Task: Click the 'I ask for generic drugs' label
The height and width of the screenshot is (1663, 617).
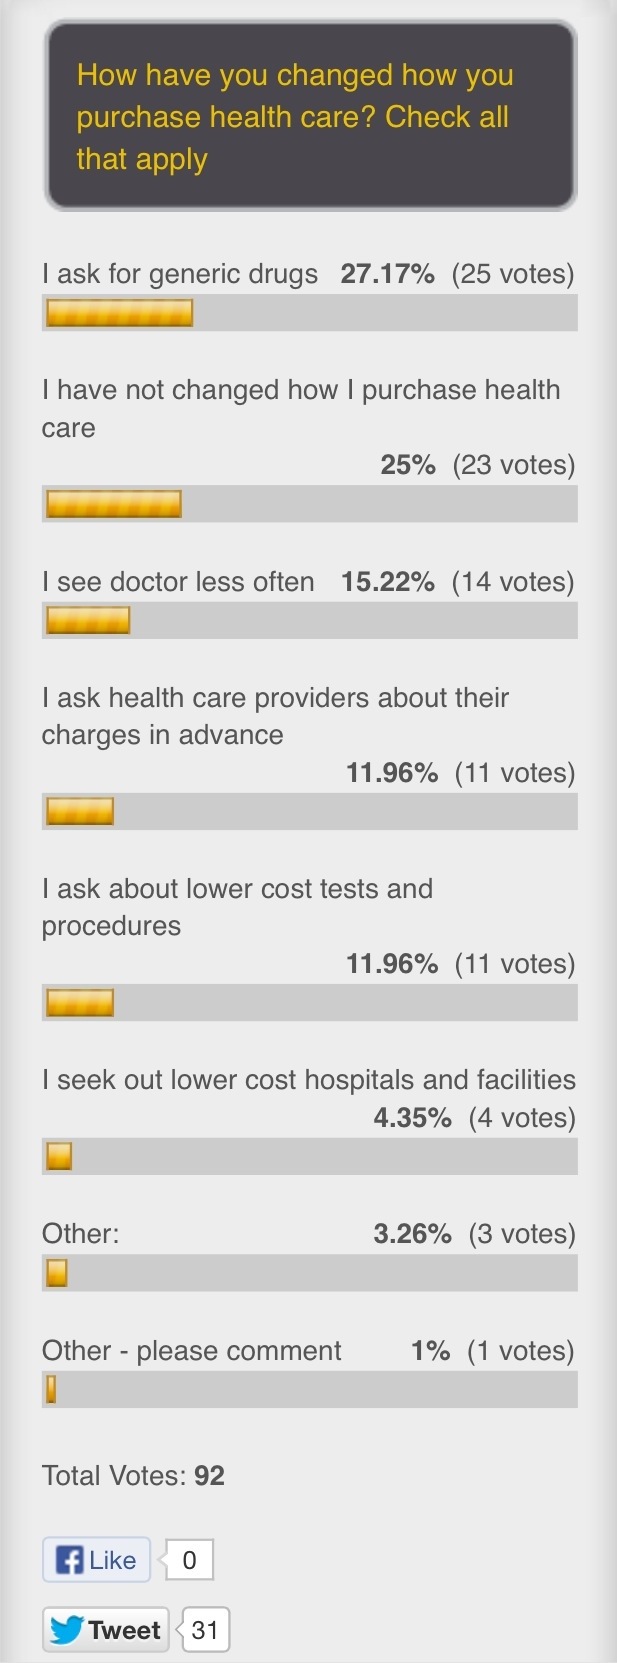Action: tap(180, 274)
